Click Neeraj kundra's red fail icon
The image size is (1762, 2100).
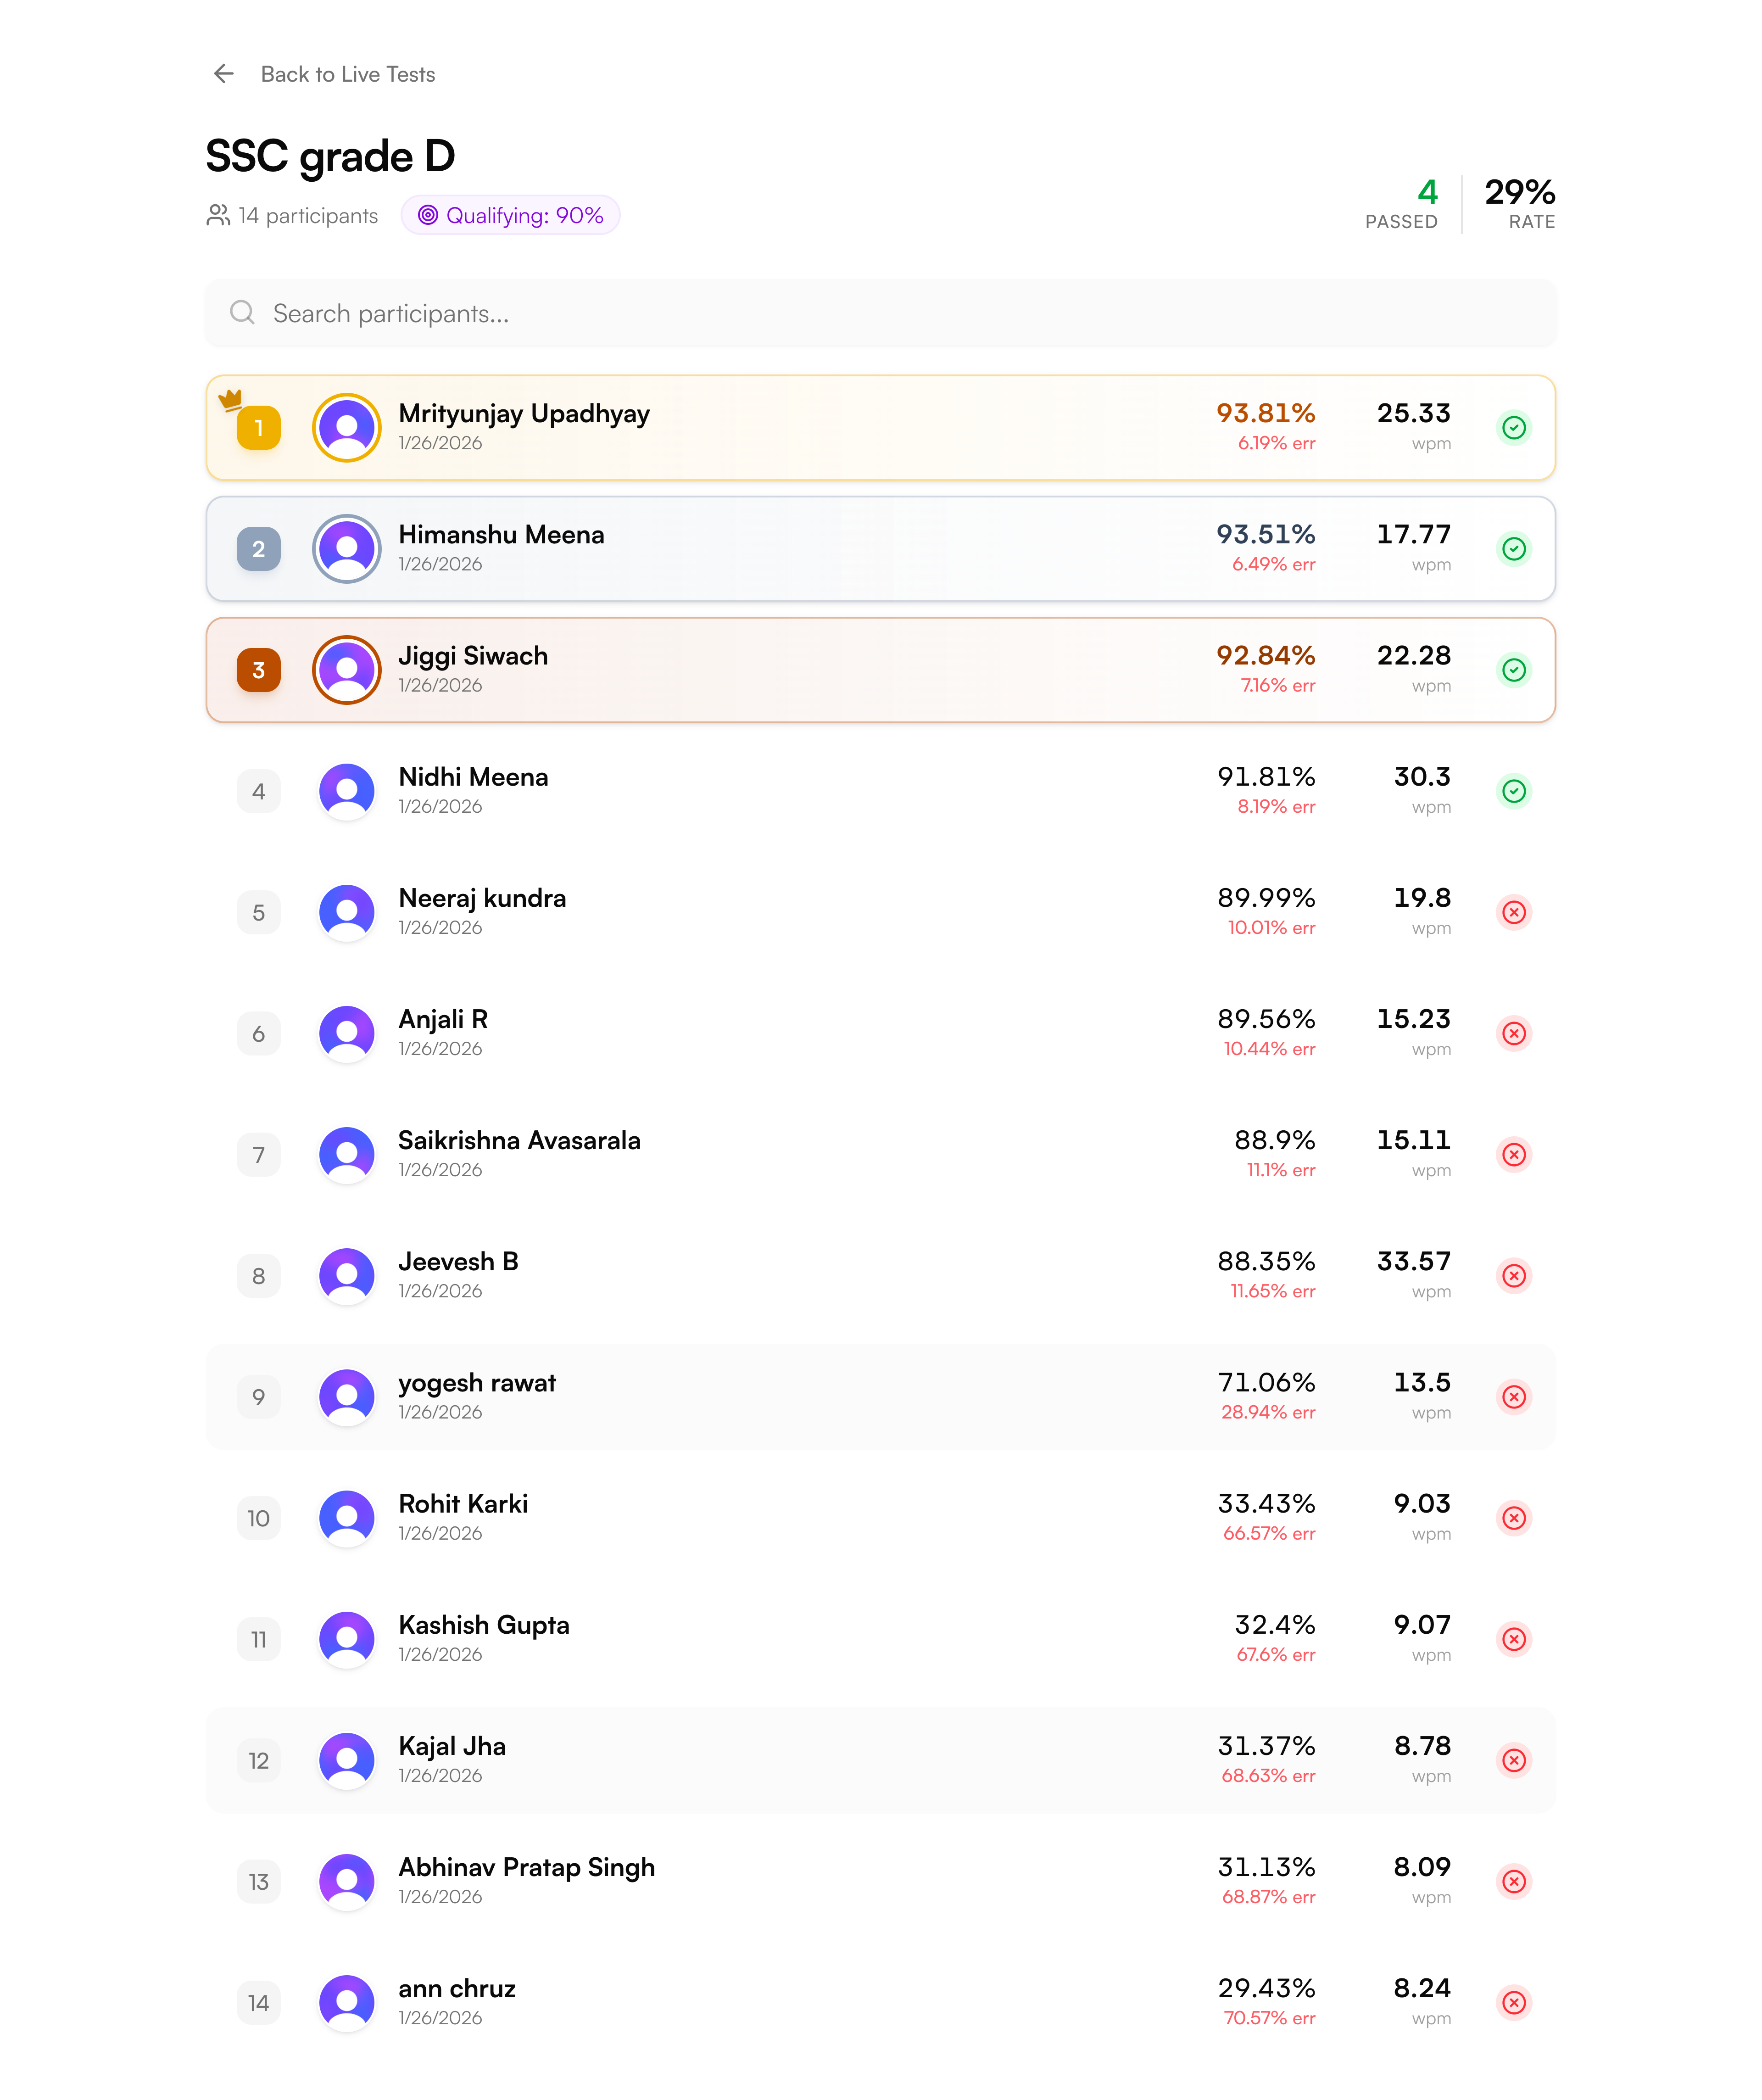(x=1514, y=912)
